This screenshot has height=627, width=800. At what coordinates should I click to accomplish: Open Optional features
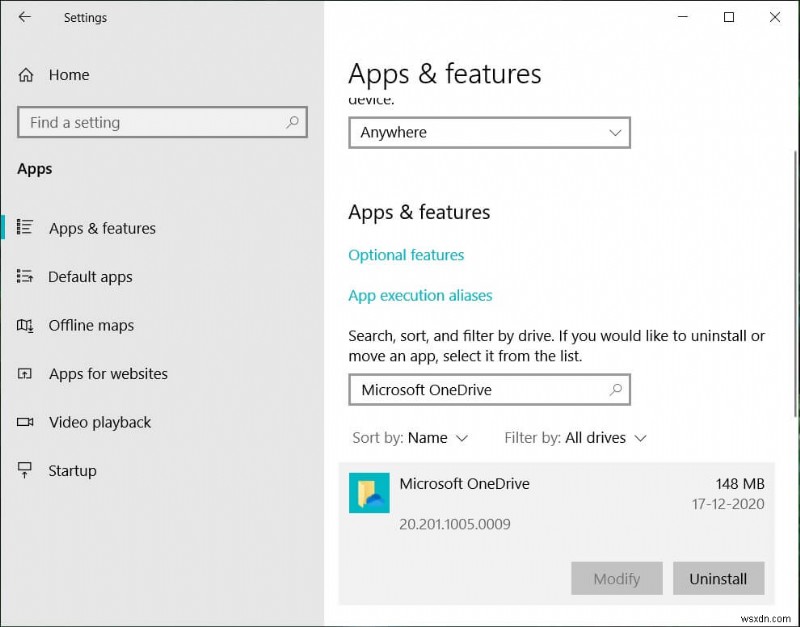406,255
